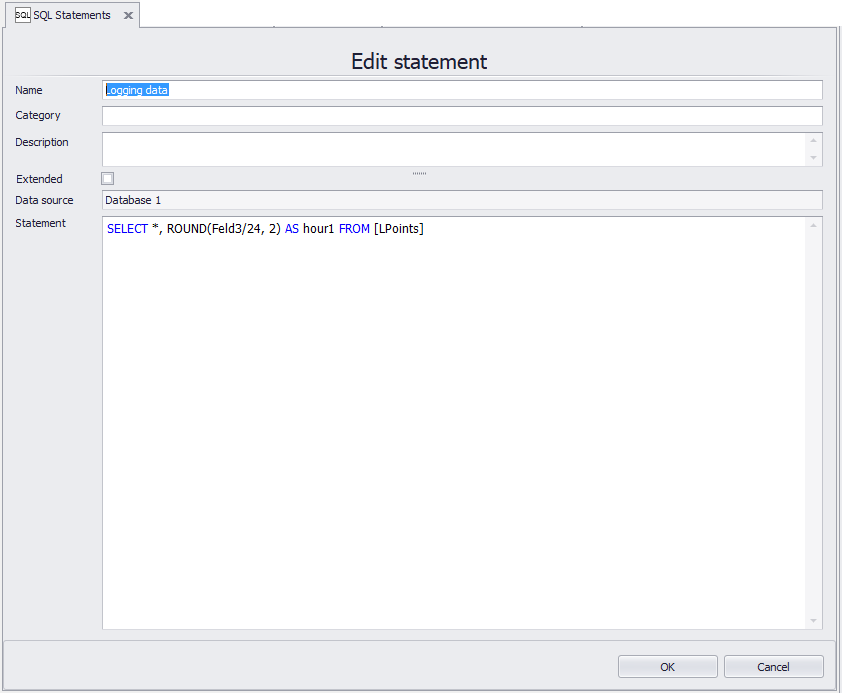Image resolution: width=842 pixels, height=693 pixels.
Task: Enable the Extended checkbox
Action: [x=108, y=179]
